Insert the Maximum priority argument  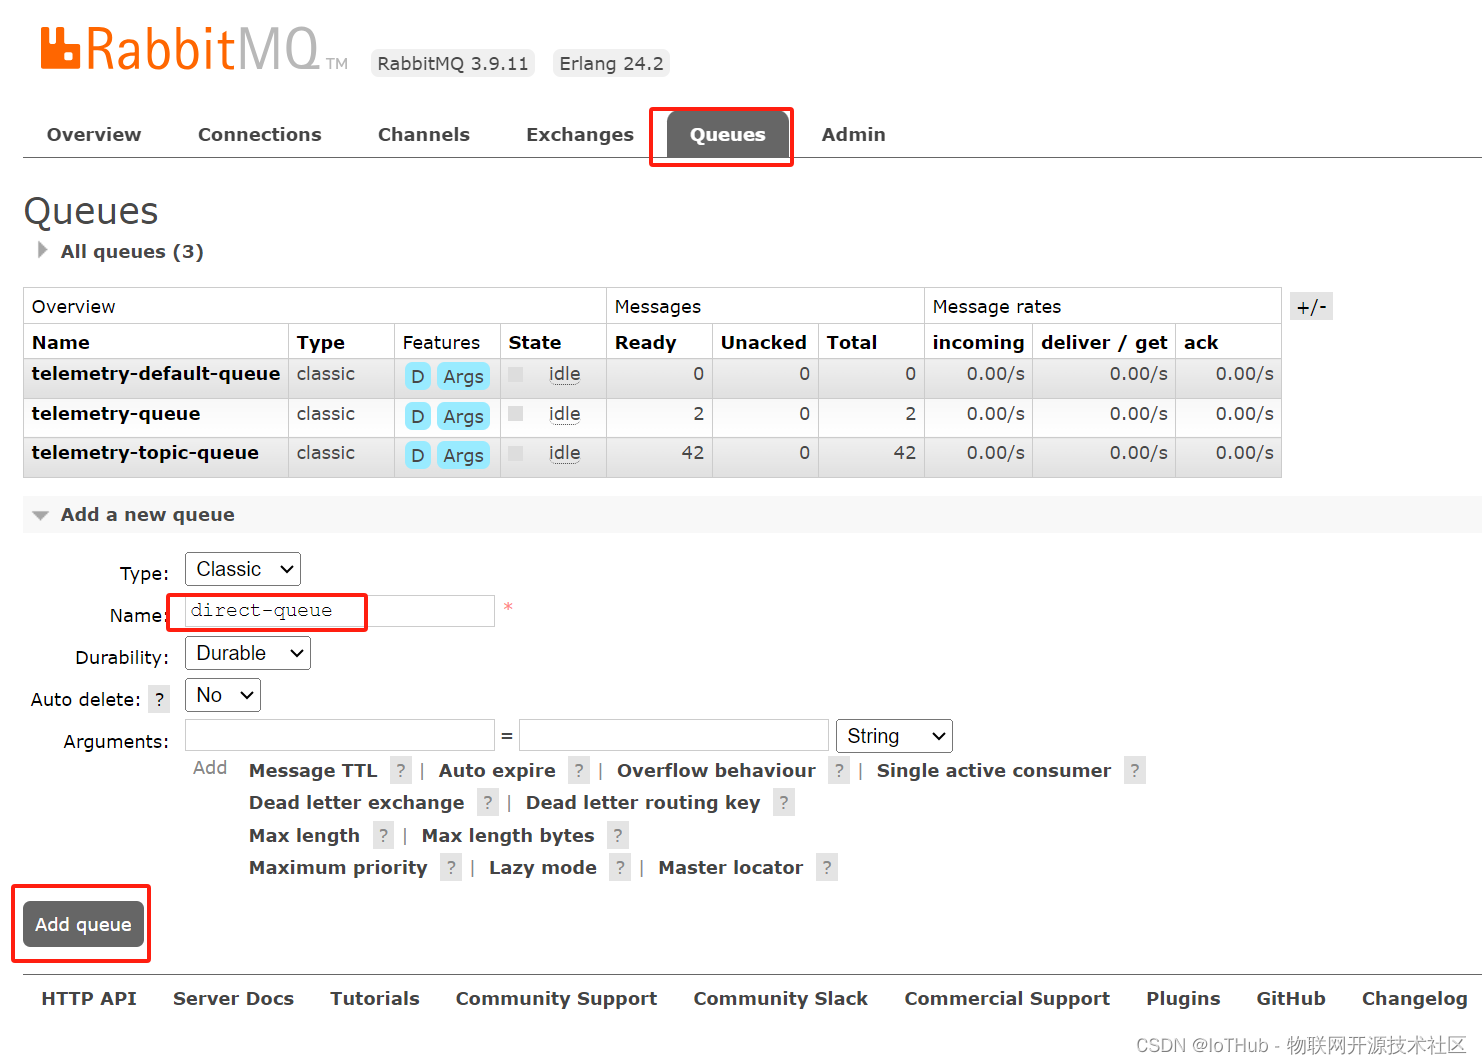(x=338, y=867)
